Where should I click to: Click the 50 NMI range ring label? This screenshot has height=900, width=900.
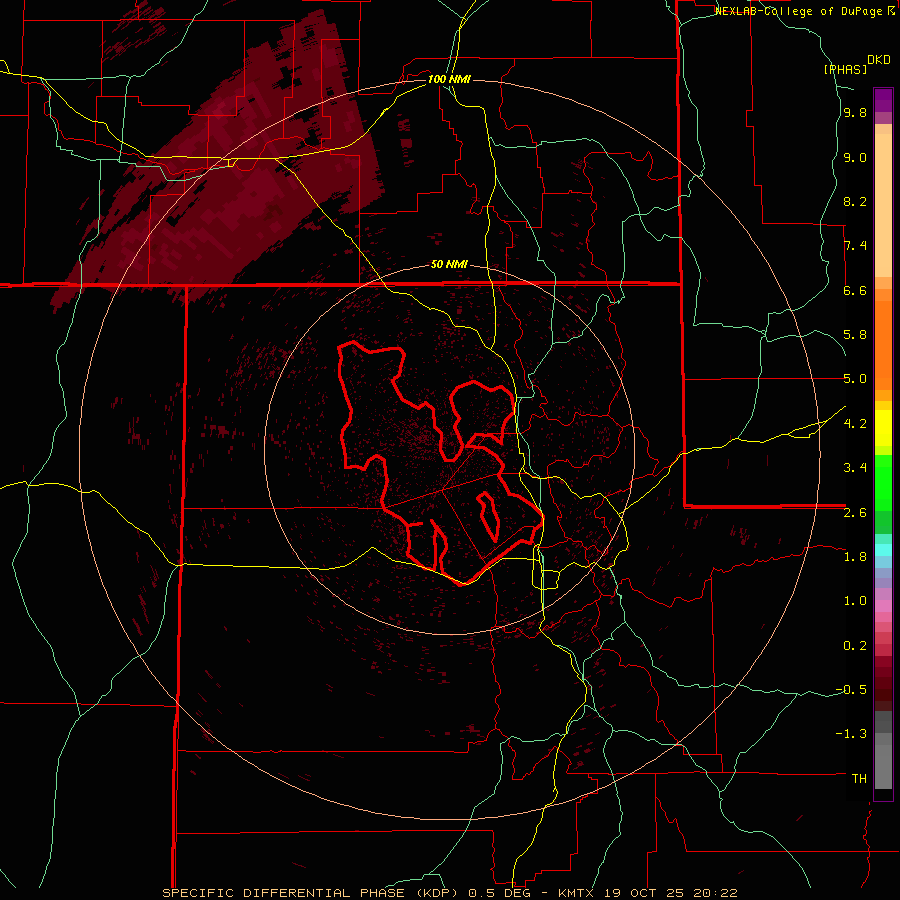coord(449,265)
